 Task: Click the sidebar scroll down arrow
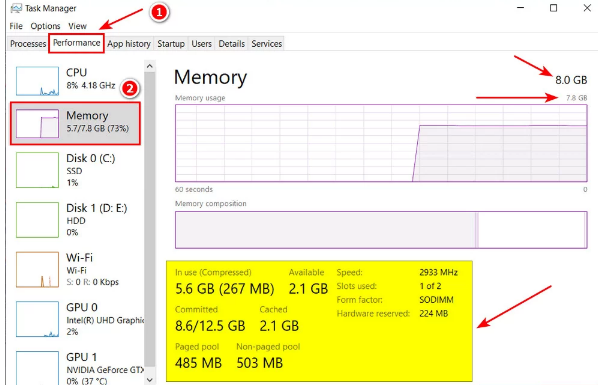click(150, 380)
